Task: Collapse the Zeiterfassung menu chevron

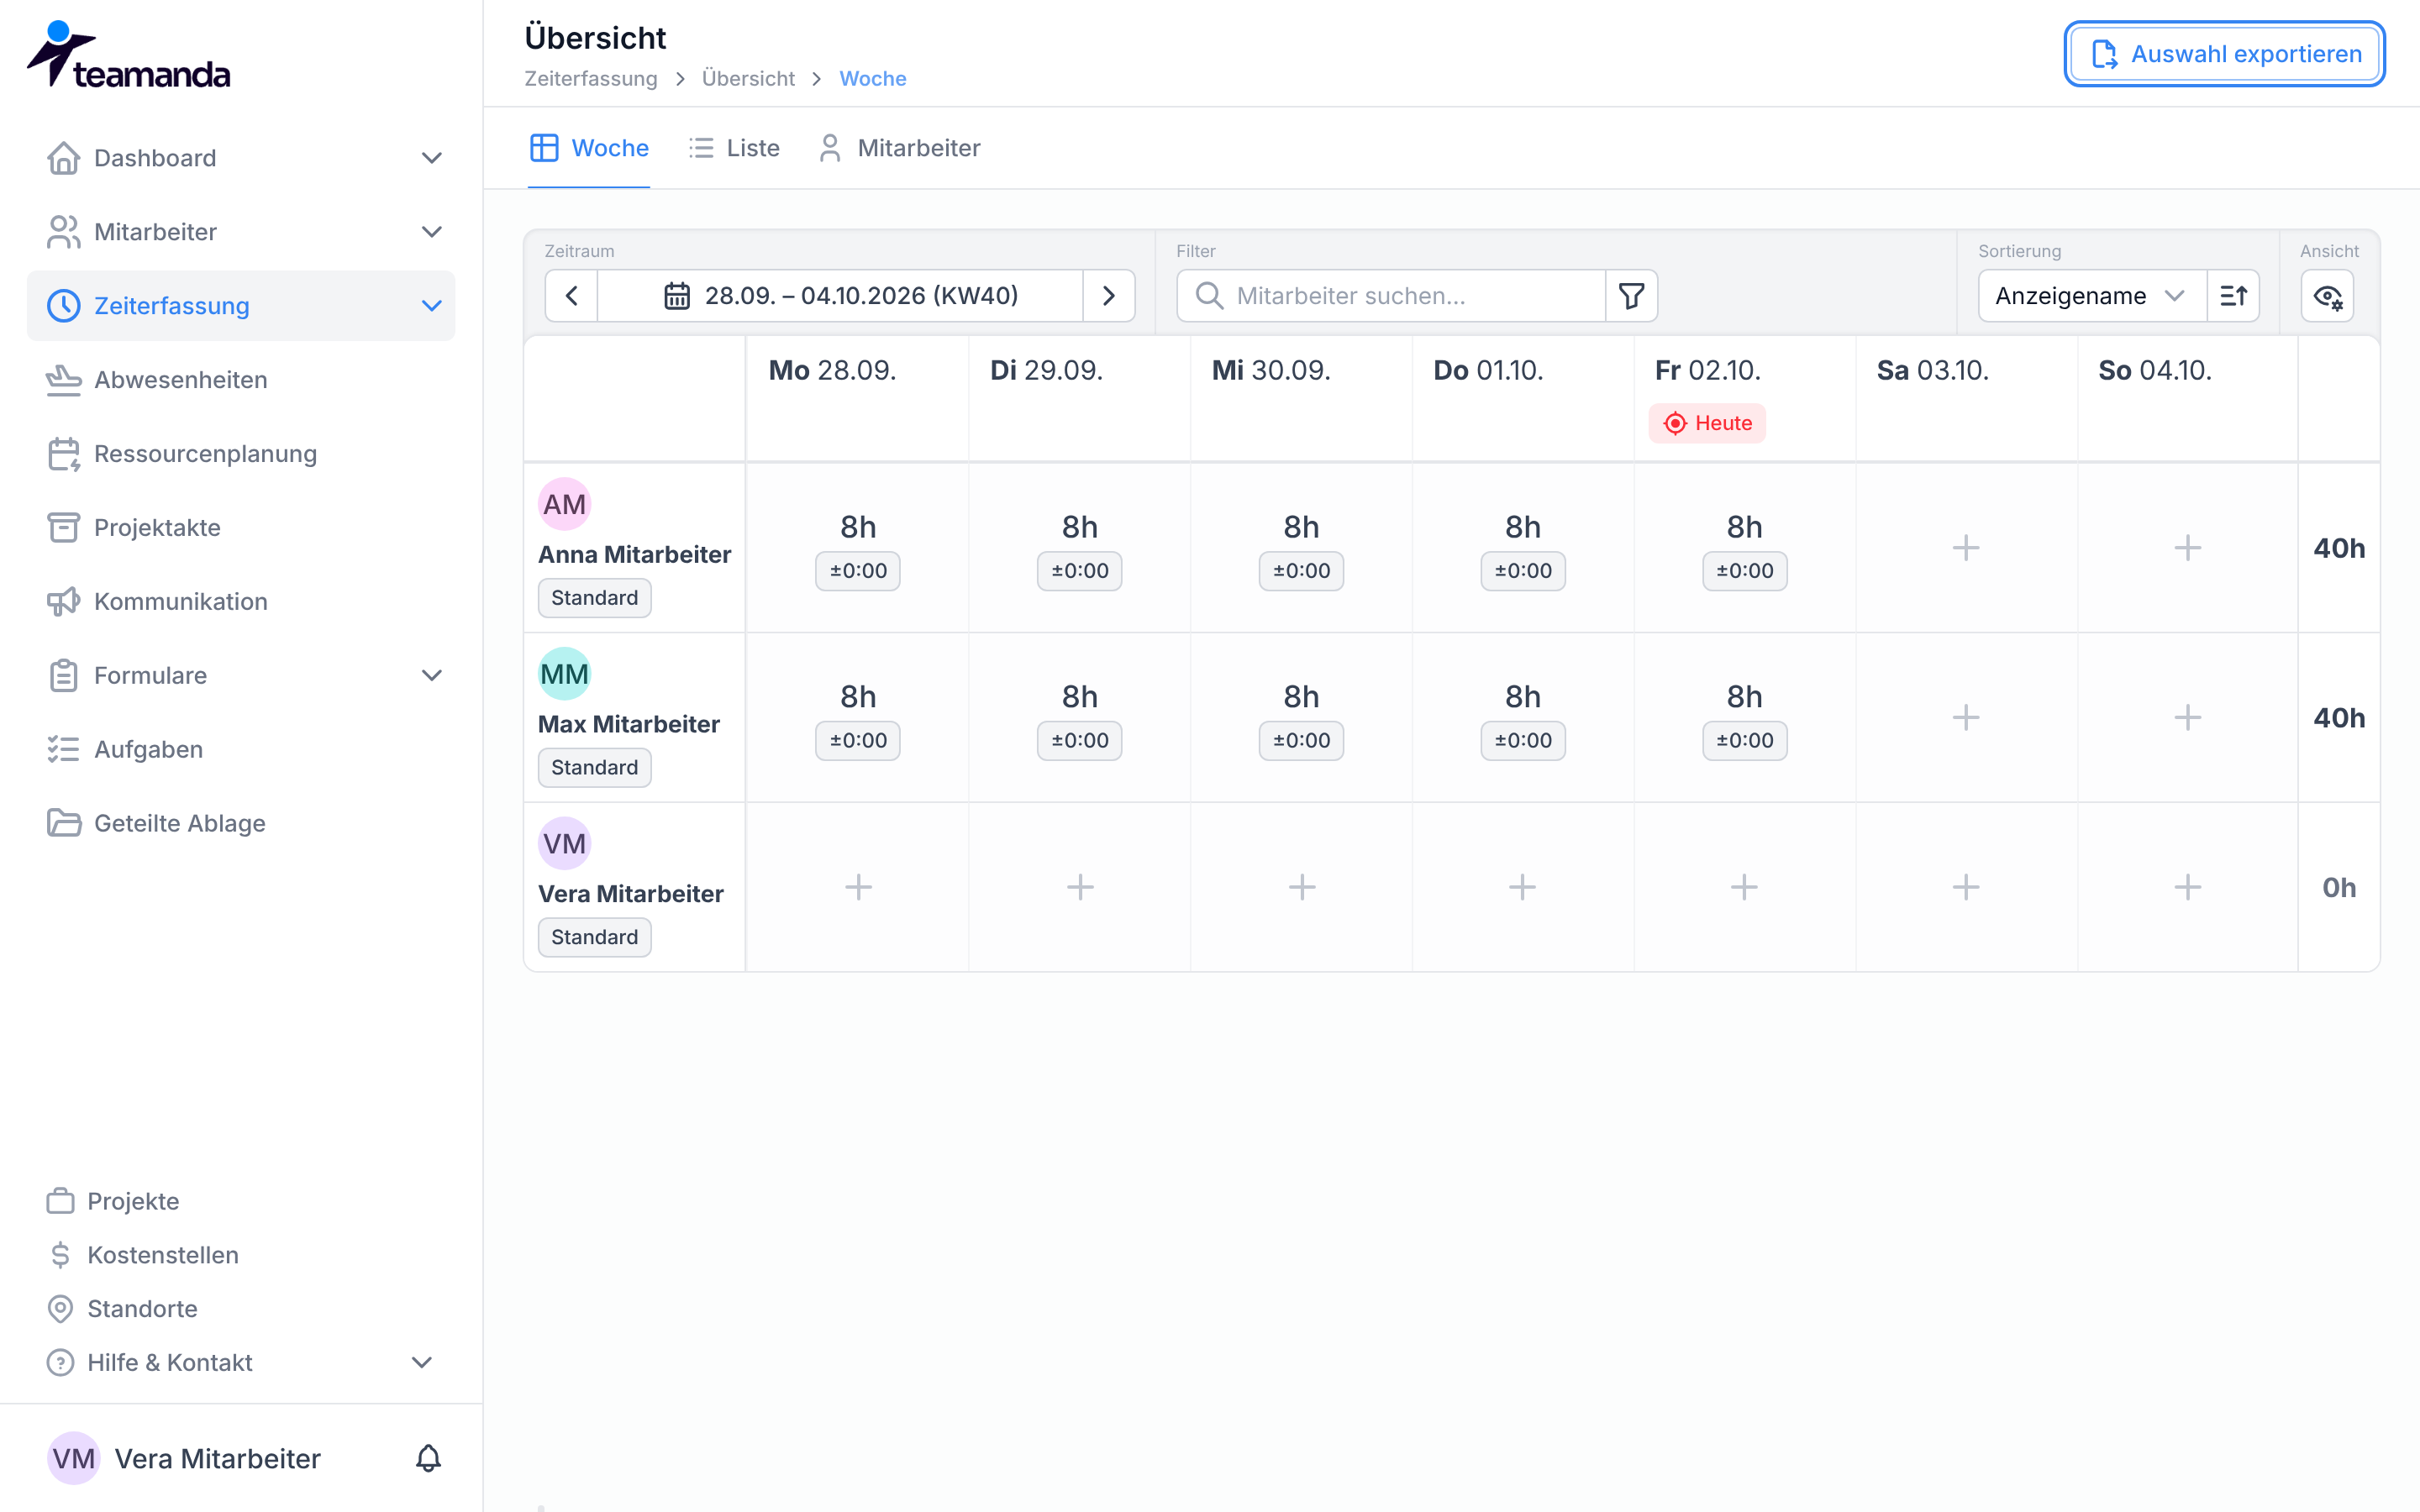Action: 432,306
